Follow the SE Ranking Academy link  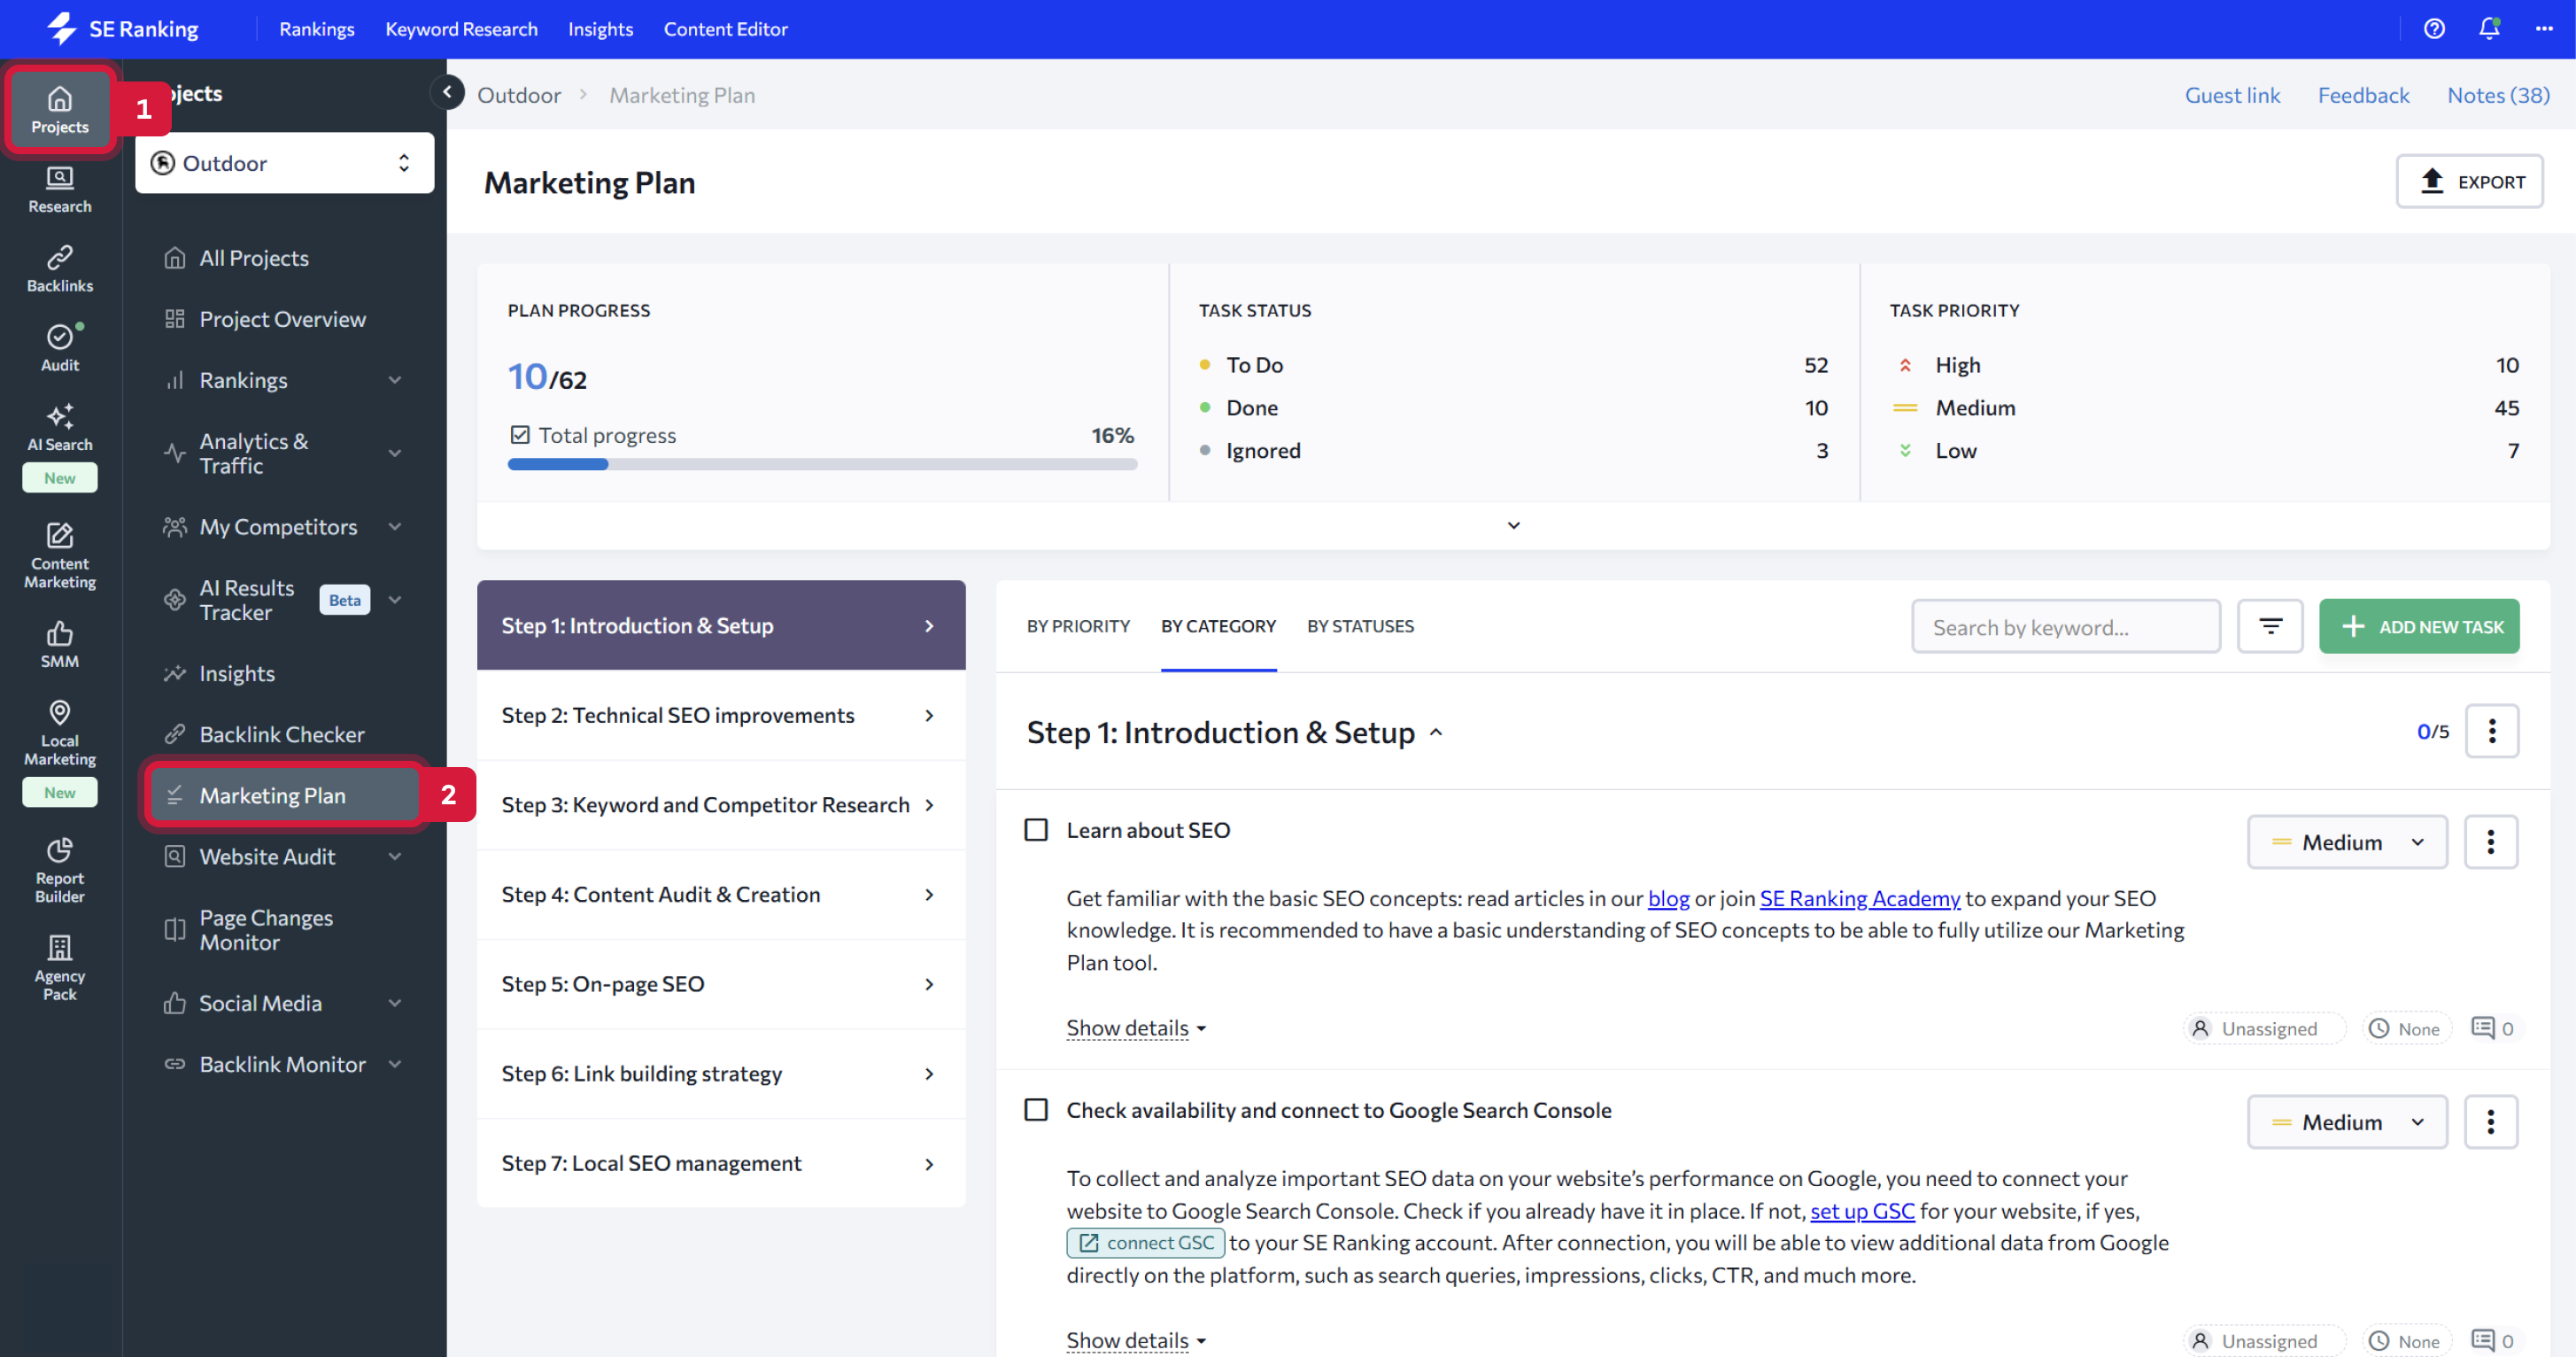1859,898
